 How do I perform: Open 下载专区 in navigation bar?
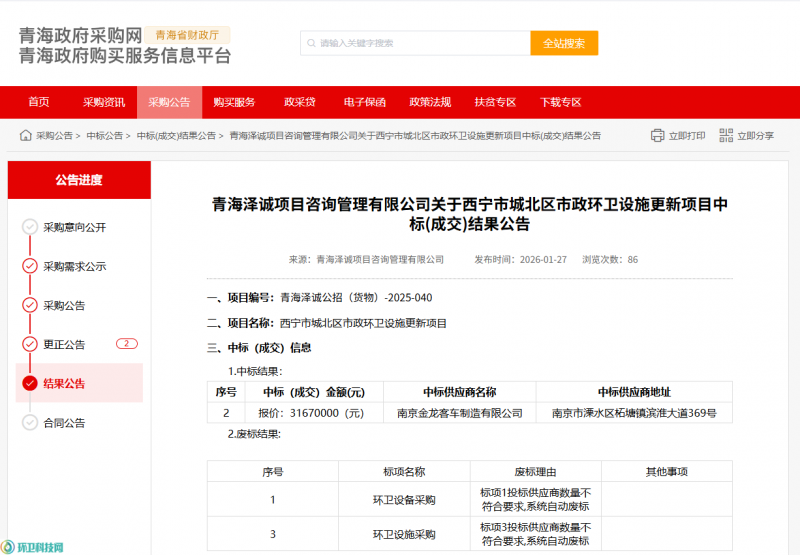[x=560, y=102]
